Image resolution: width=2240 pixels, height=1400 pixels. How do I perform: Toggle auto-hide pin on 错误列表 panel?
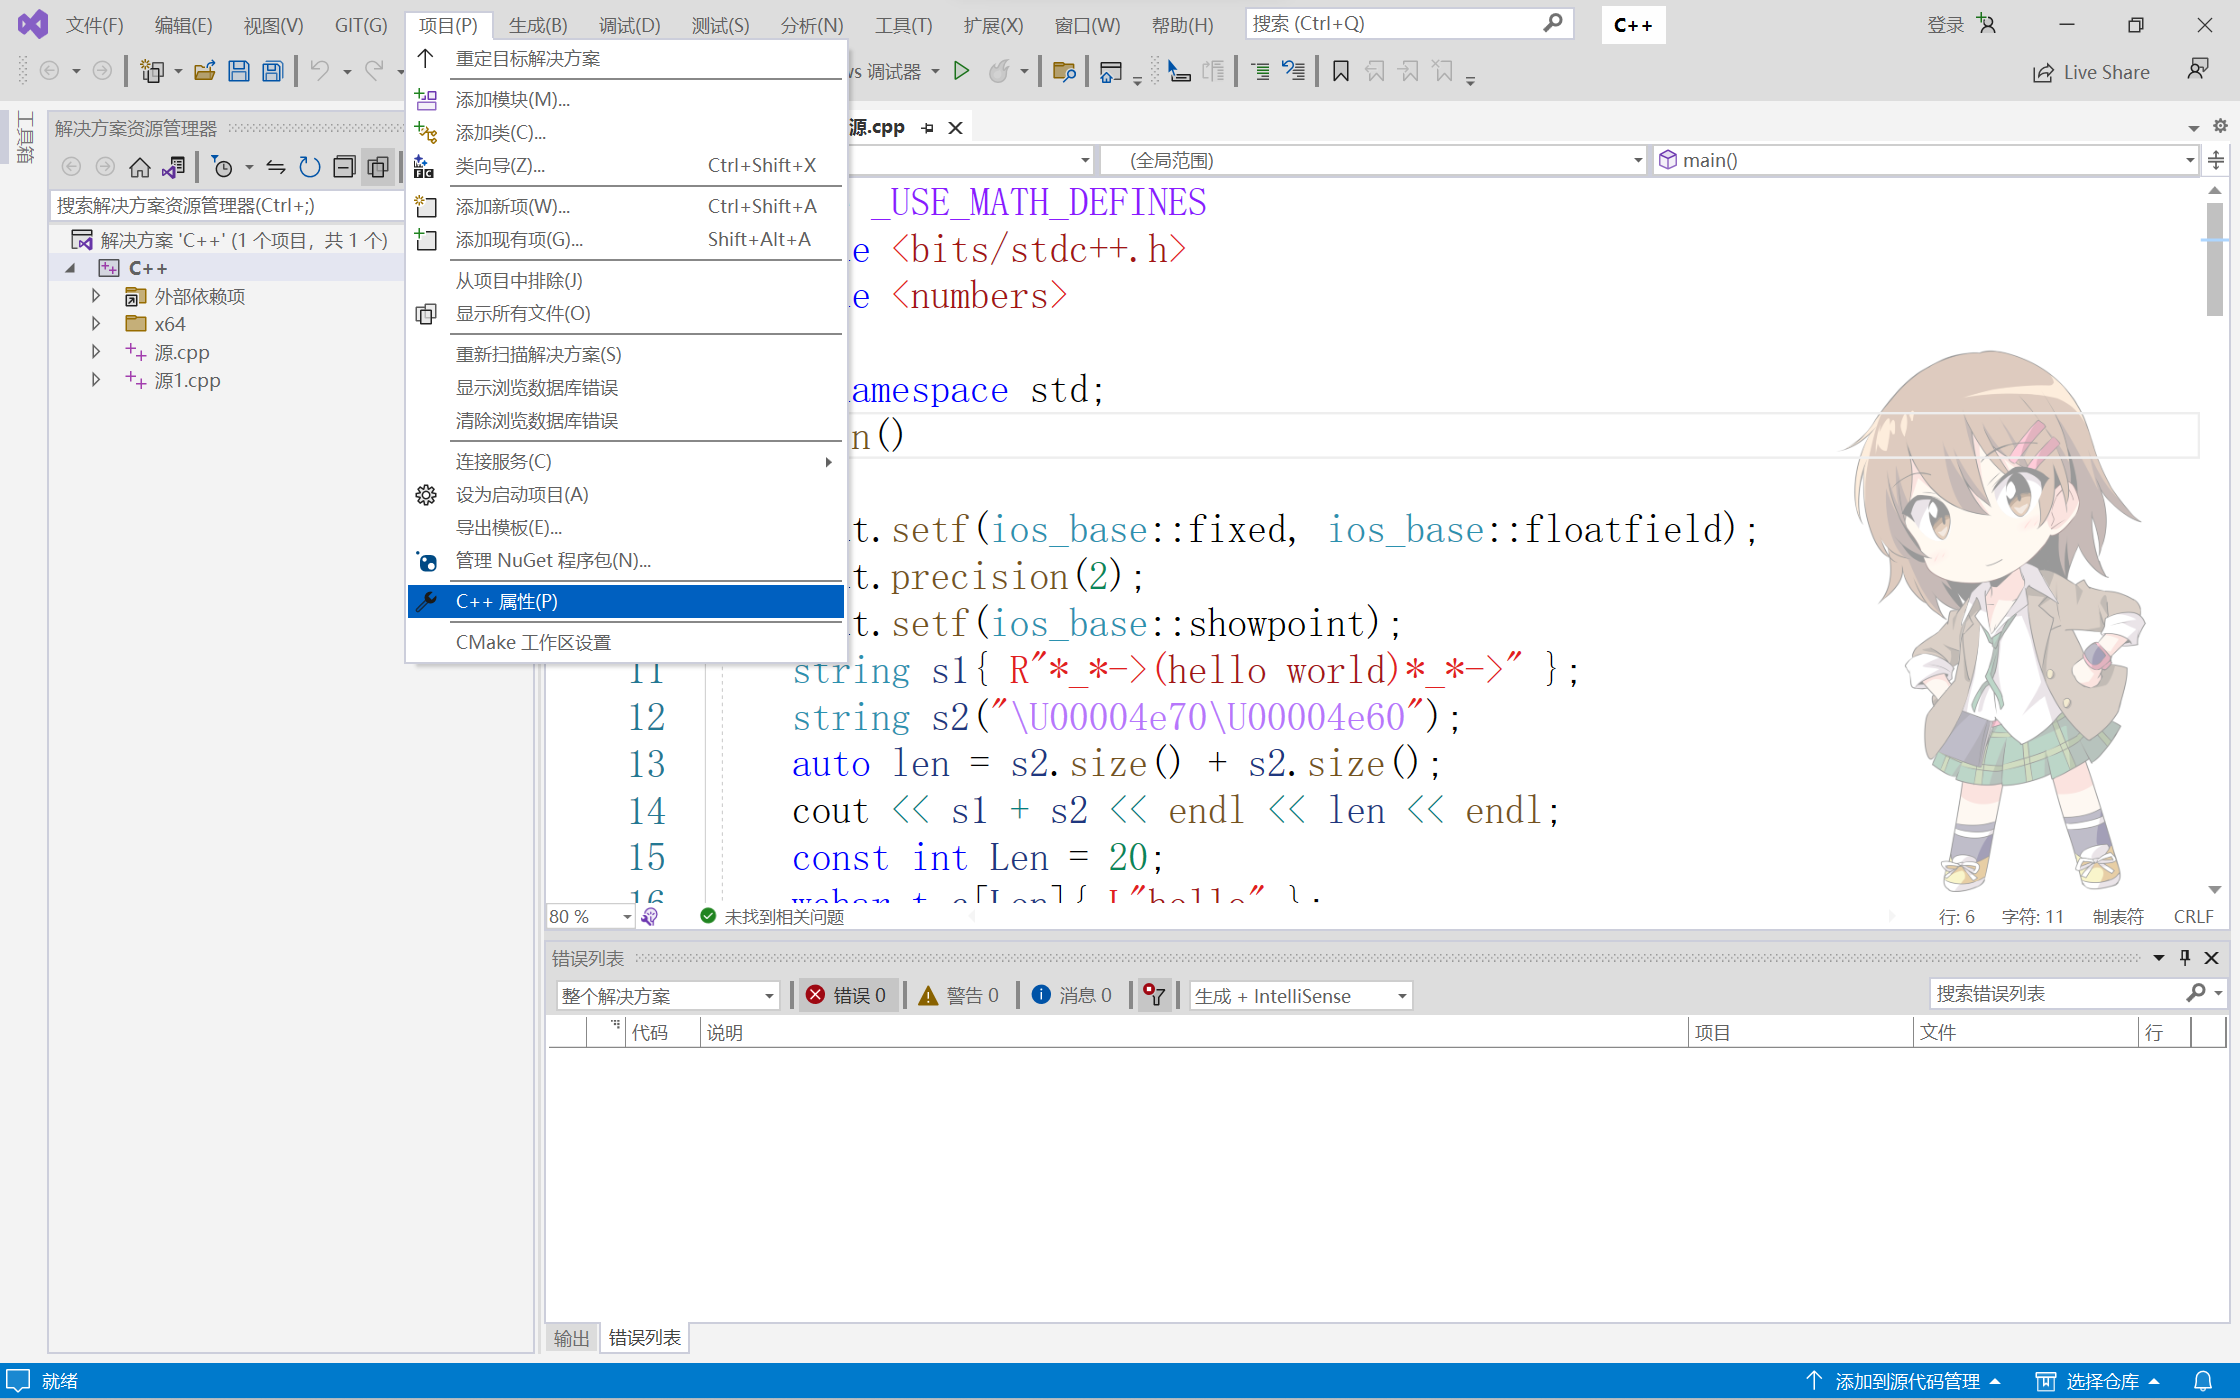pyautogui.click(x=2185, y=958)
